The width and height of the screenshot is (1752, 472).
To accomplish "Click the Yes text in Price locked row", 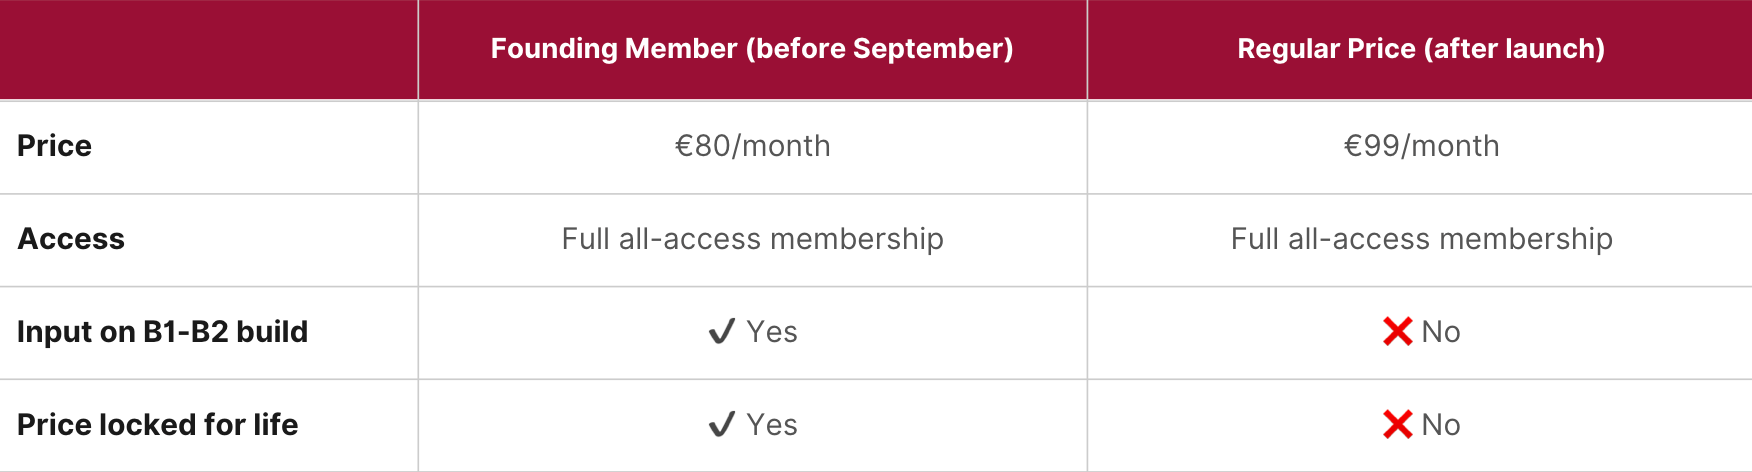I will point(772,425).
